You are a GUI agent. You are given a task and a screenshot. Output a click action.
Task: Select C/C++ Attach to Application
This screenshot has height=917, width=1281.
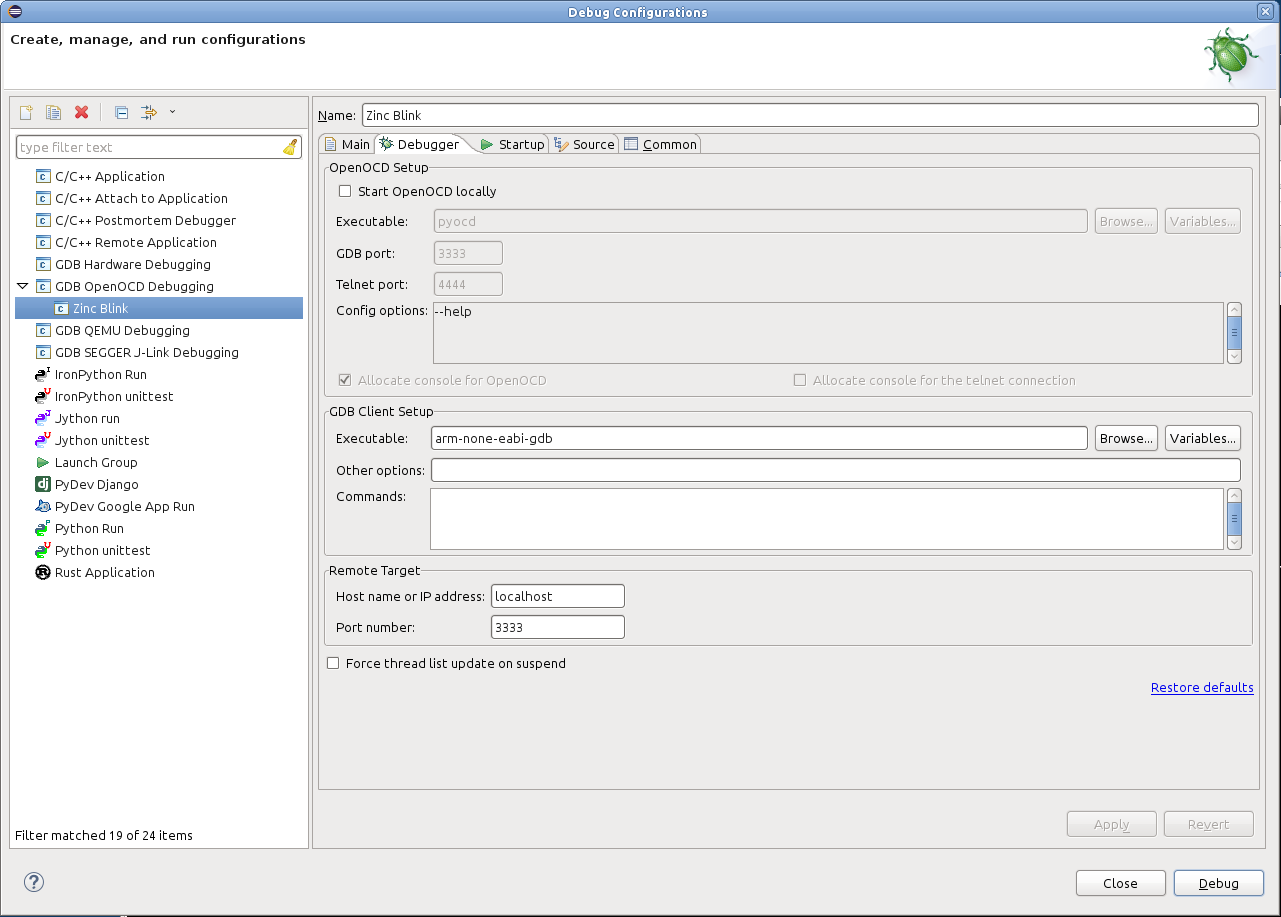coord(141,198)
